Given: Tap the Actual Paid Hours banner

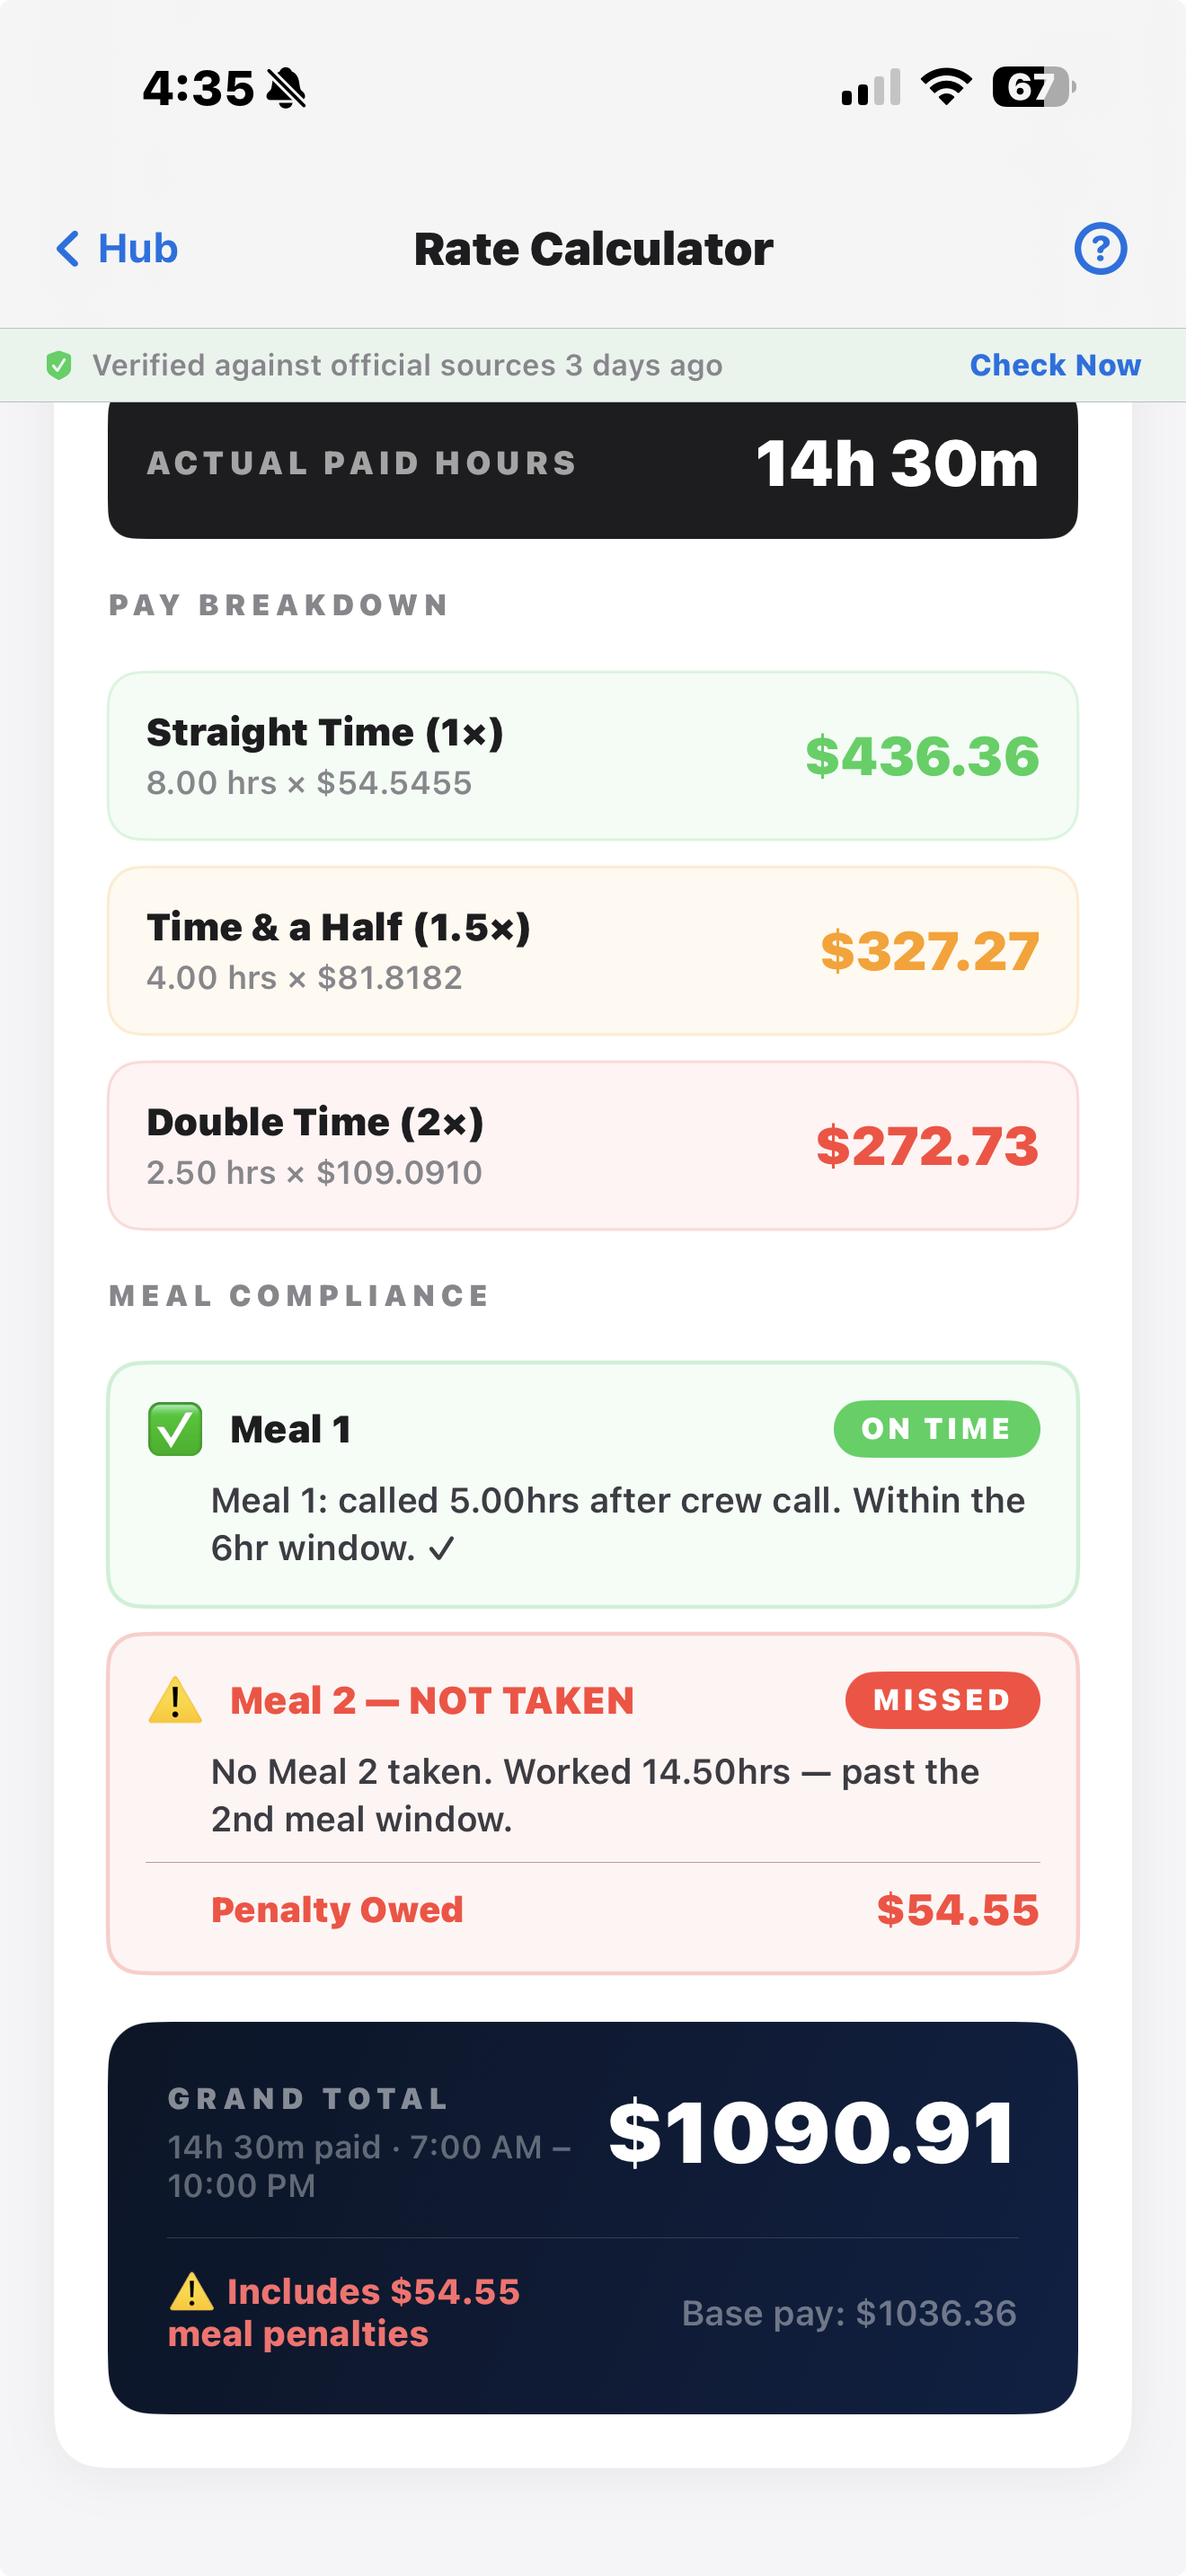Looking at the screenshot, I should pos(593,466).
